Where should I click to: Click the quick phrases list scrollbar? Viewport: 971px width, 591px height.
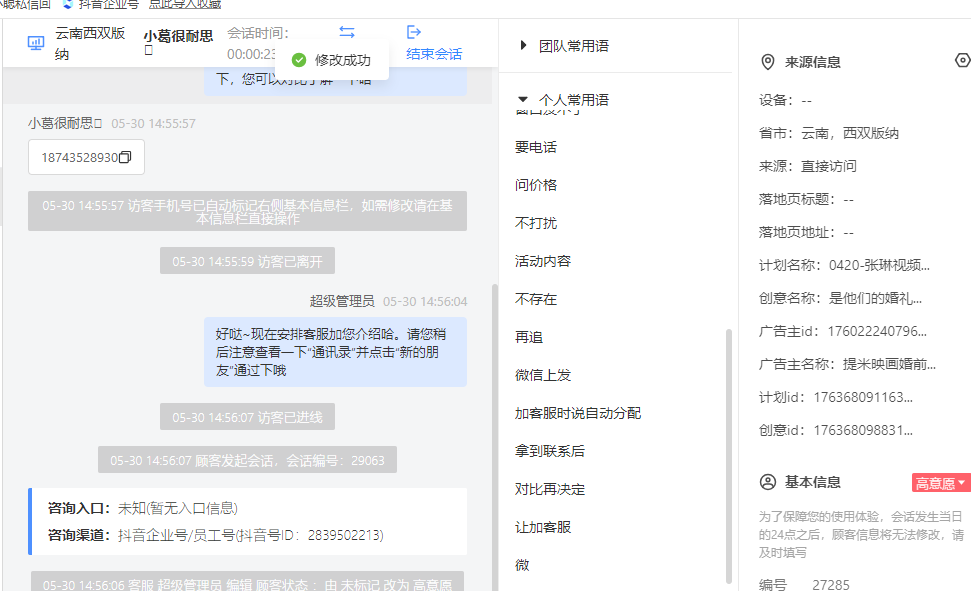tap(729, 455)
